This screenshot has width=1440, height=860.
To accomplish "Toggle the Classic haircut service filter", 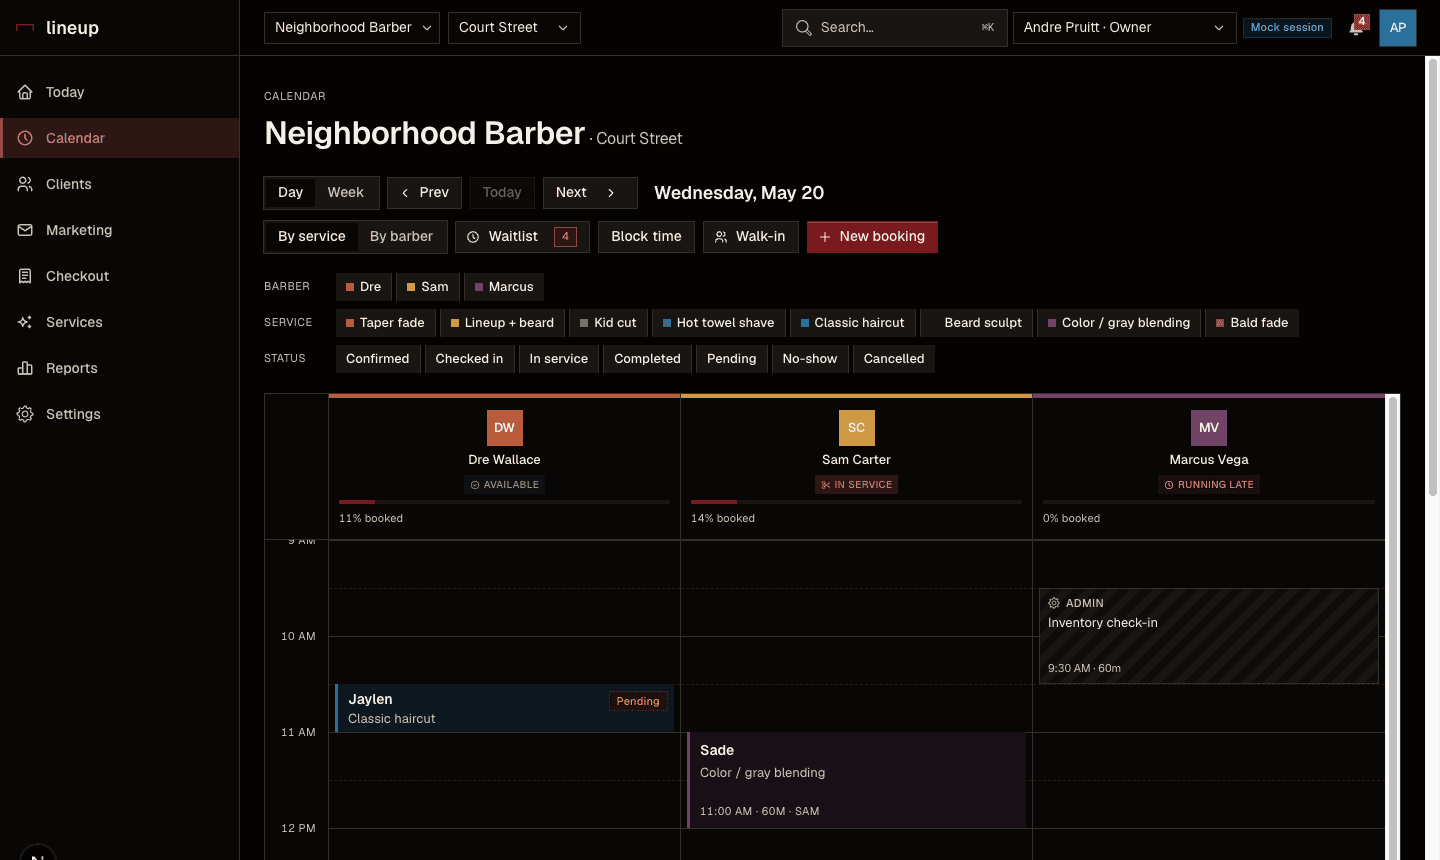I will tap(852, 323).
